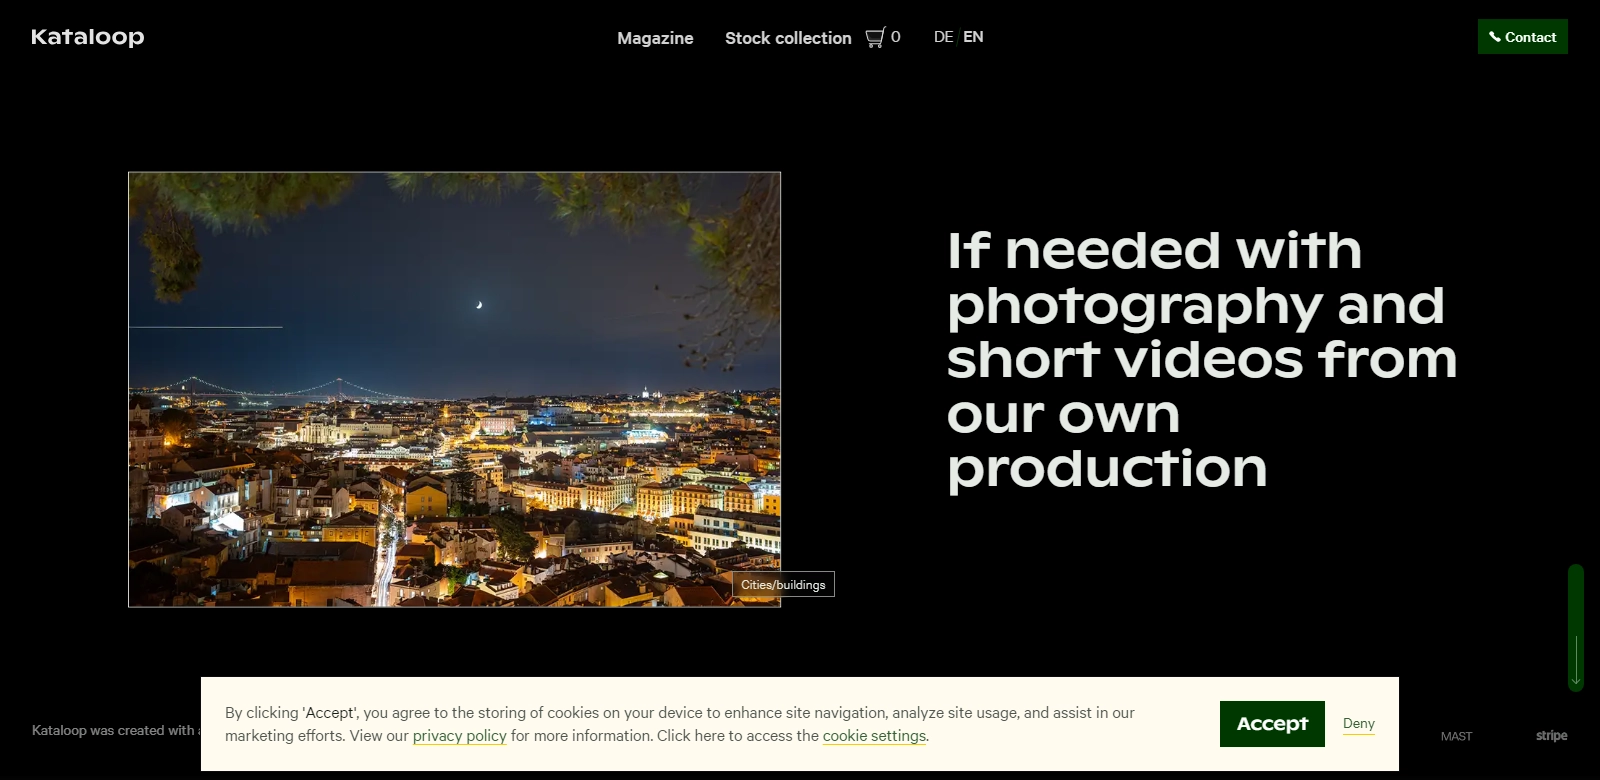1600x780 pixels.
Task: Open the Stock collection page
Action: point(788,38)
